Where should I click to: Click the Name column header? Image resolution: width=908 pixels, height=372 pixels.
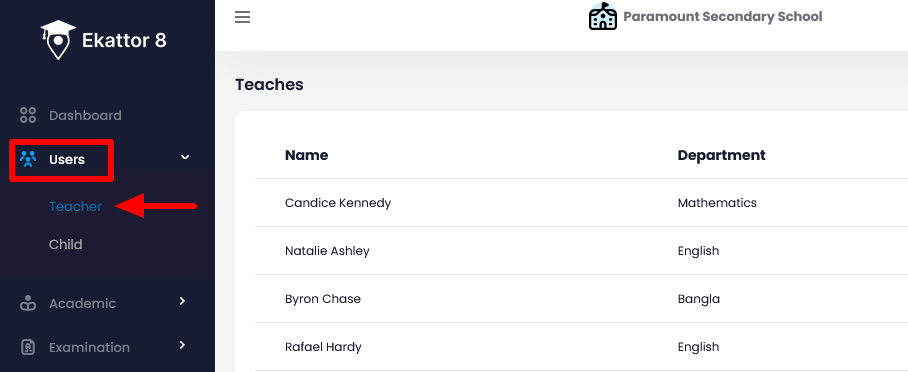click(306, 155)
